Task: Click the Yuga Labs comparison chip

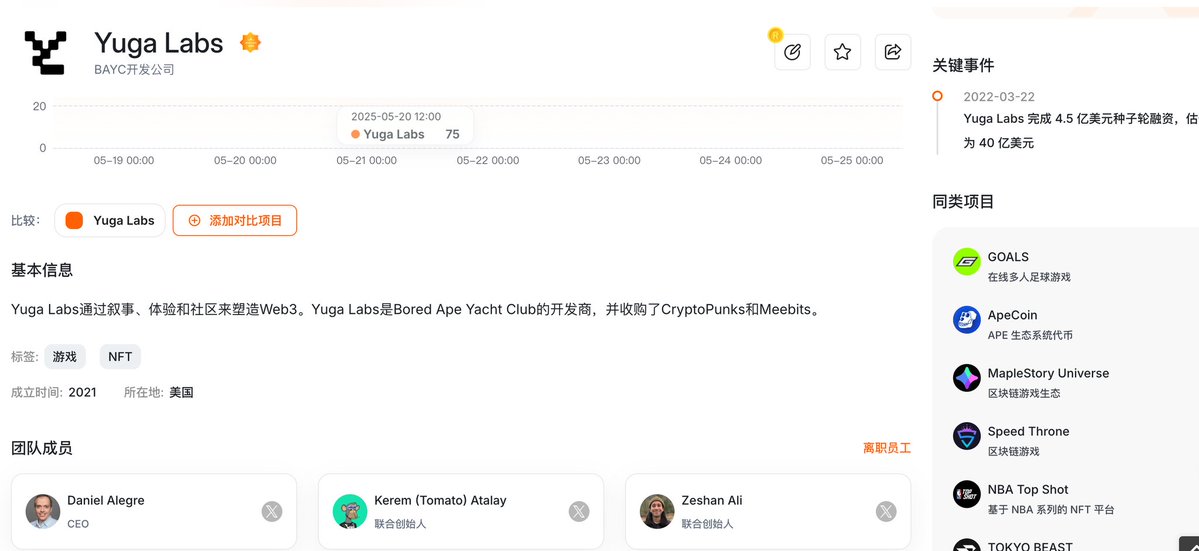Action: (x=110, y=220)
